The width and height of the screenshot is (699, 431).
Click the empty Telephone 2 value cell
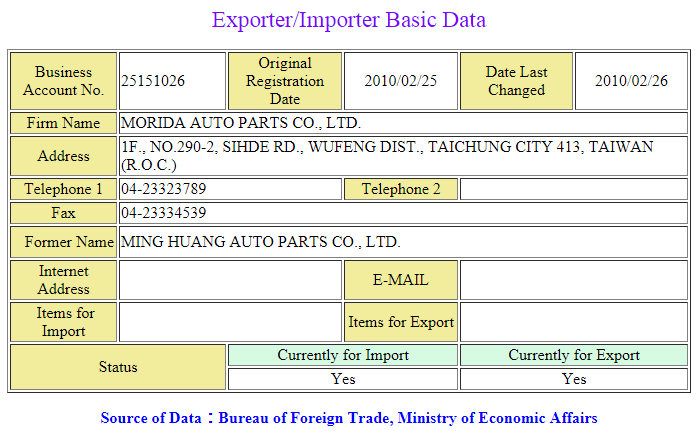tap(574, 189)
